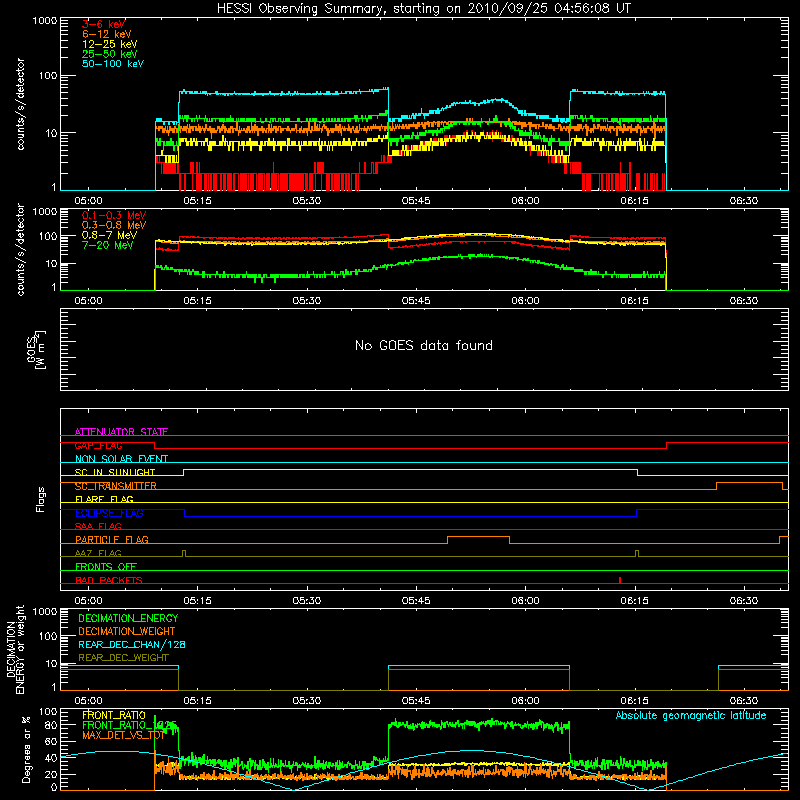
Task: Click 06:15 tick label under decimation panel
Action: click(x=634, y=701)
